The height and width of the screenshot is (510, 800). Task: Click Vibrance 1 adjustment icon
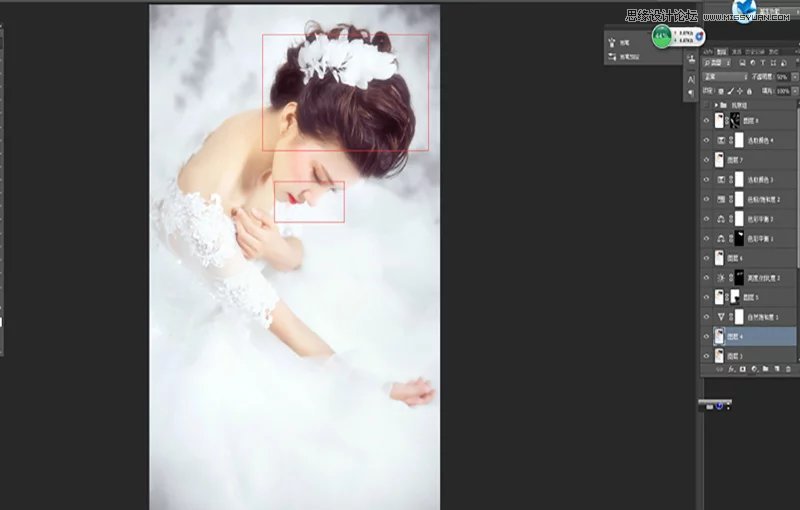pyautogui.click(x=721, y=317)
